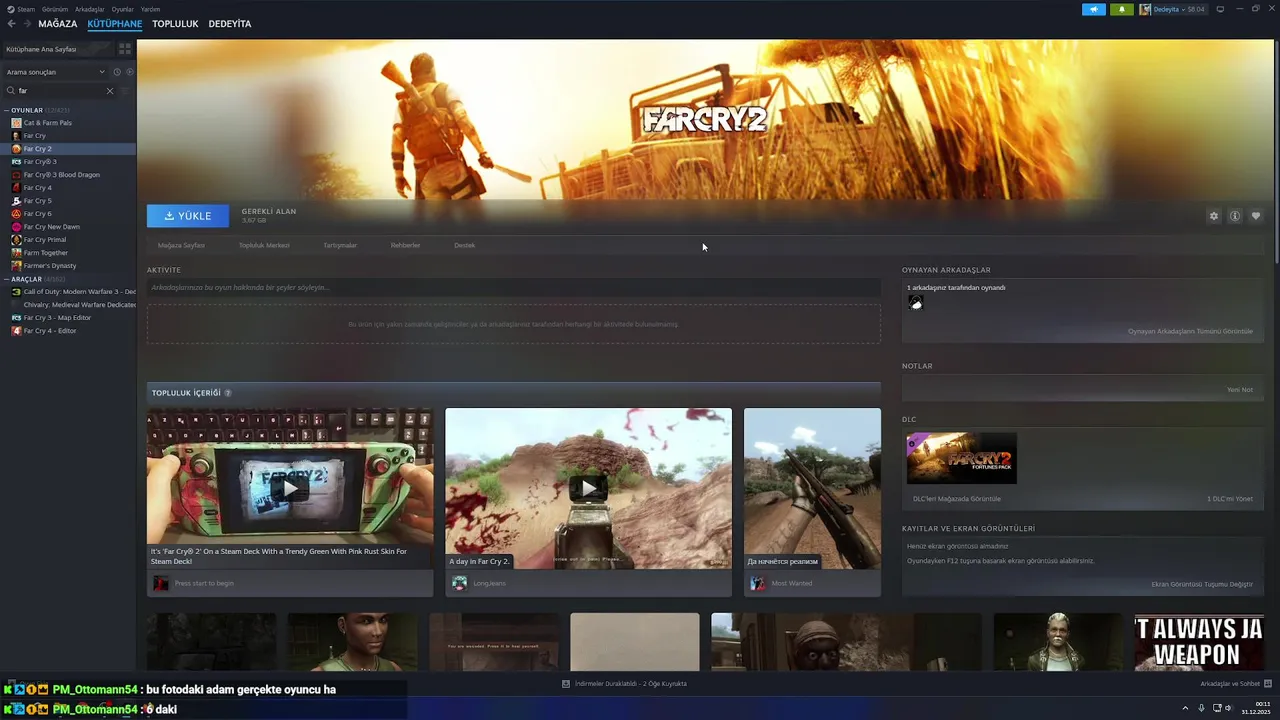Go to the TOPLULUK tab
The height and width of the screenshot is (720, 1280).
click(175, 24)
